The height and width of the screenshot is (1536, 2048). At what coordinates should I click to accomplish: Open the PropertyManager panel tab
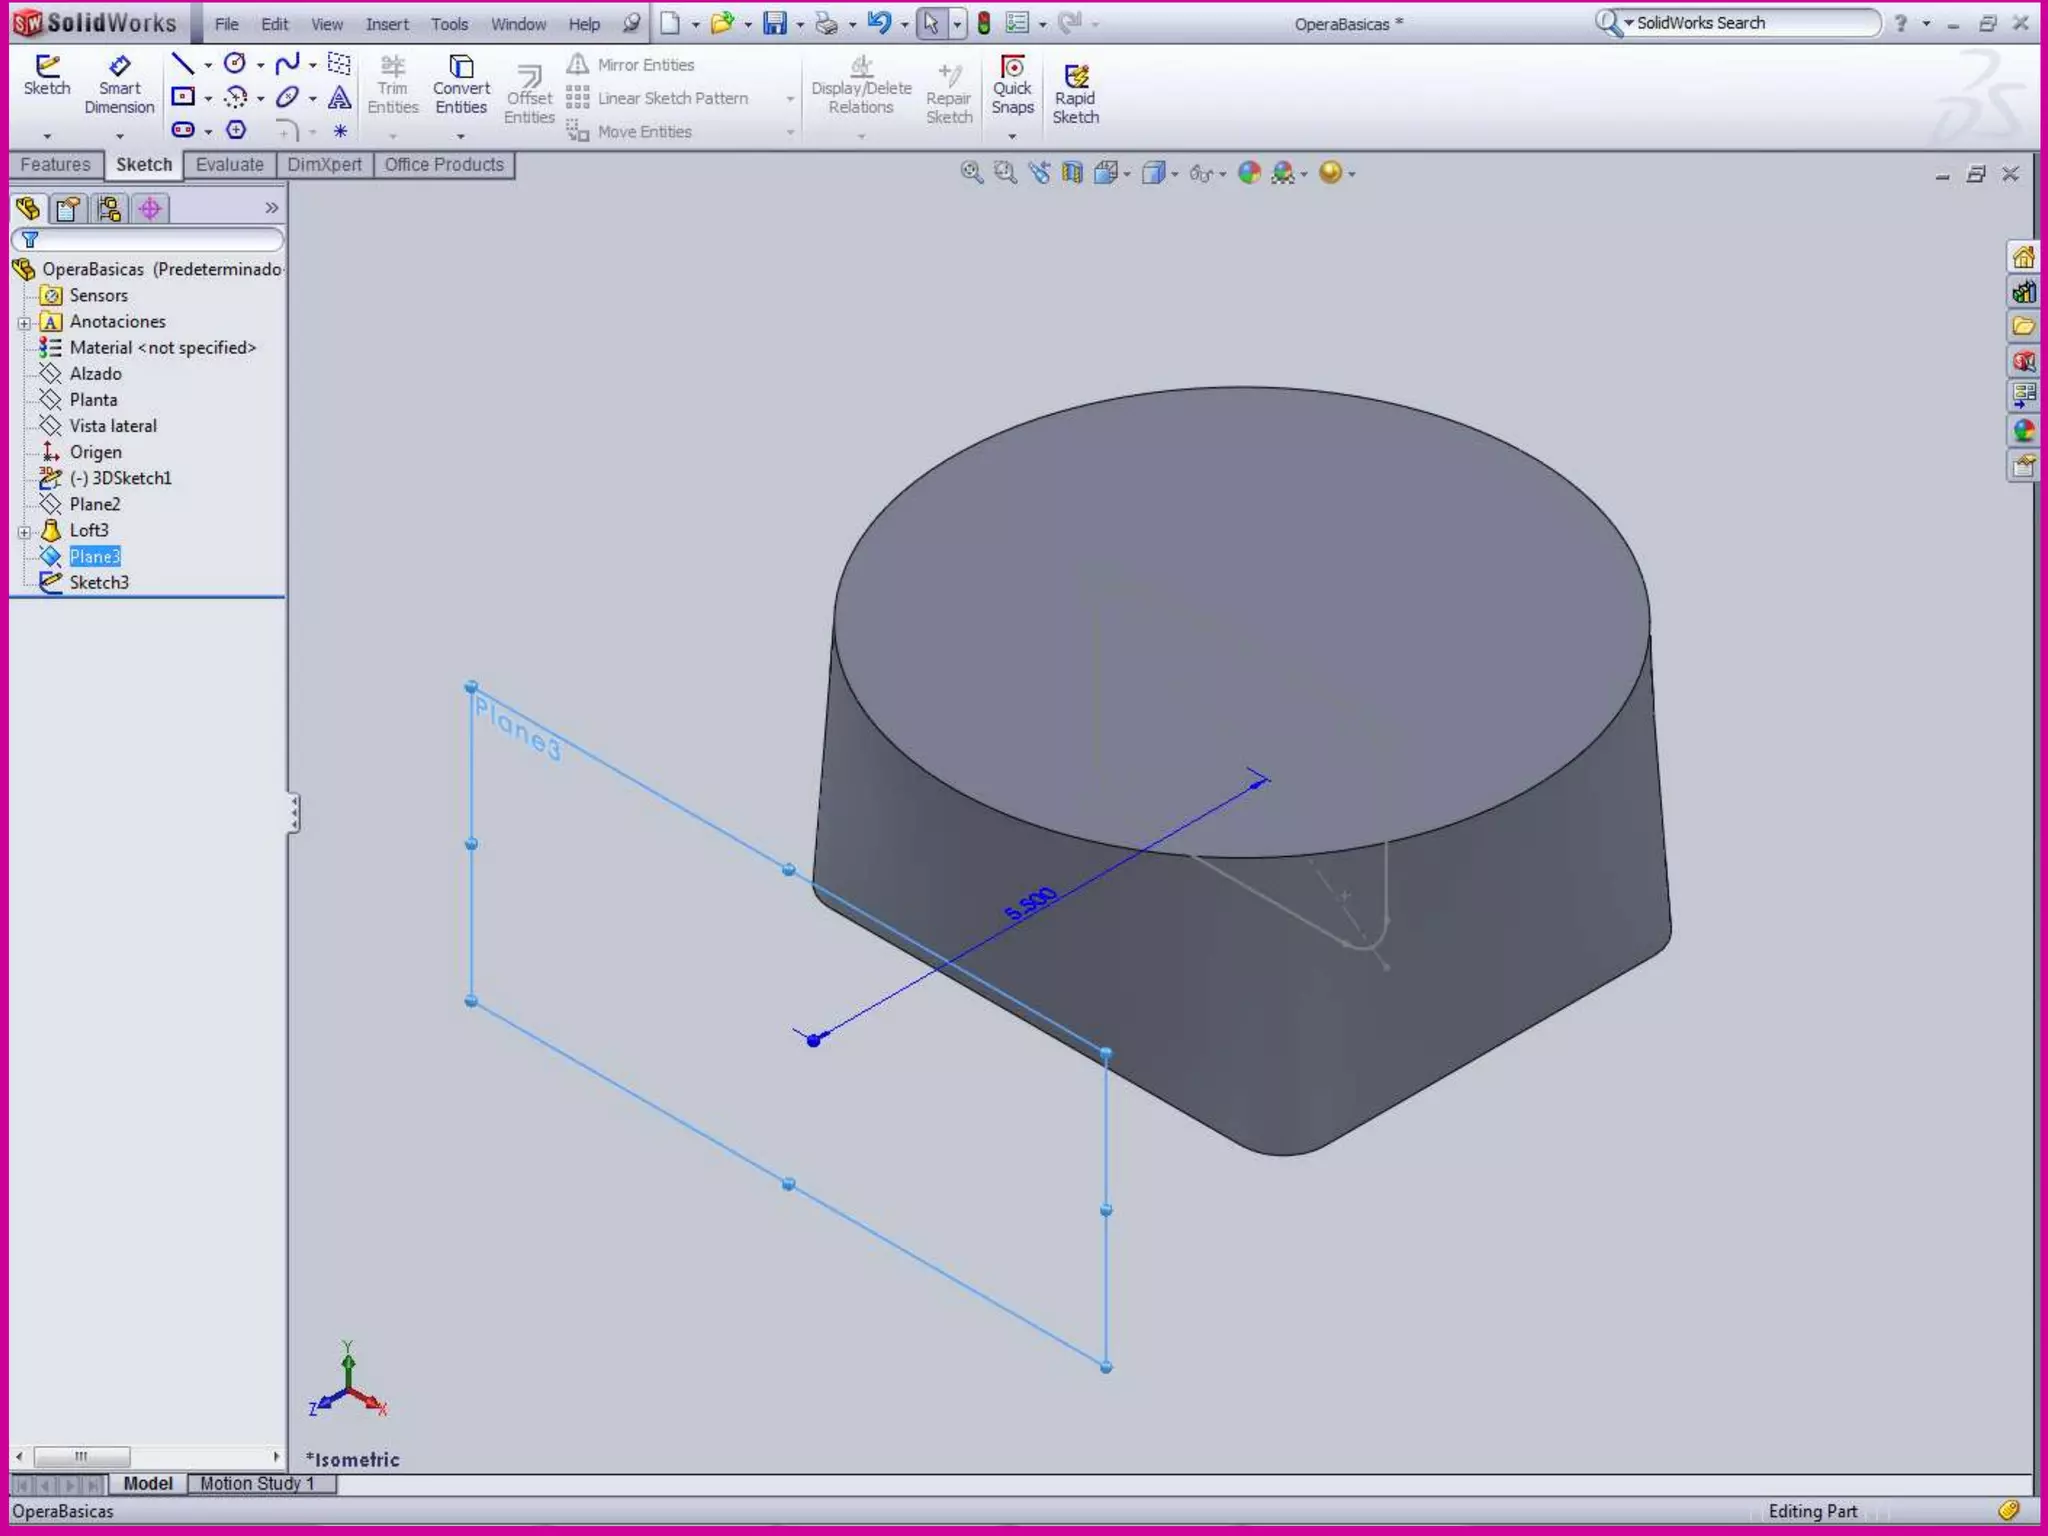[x=68, y=209]
